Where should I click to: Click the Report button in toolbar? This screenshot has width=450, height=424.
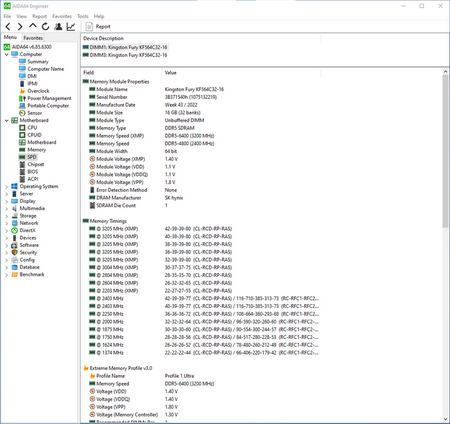(x=98, y=27)
